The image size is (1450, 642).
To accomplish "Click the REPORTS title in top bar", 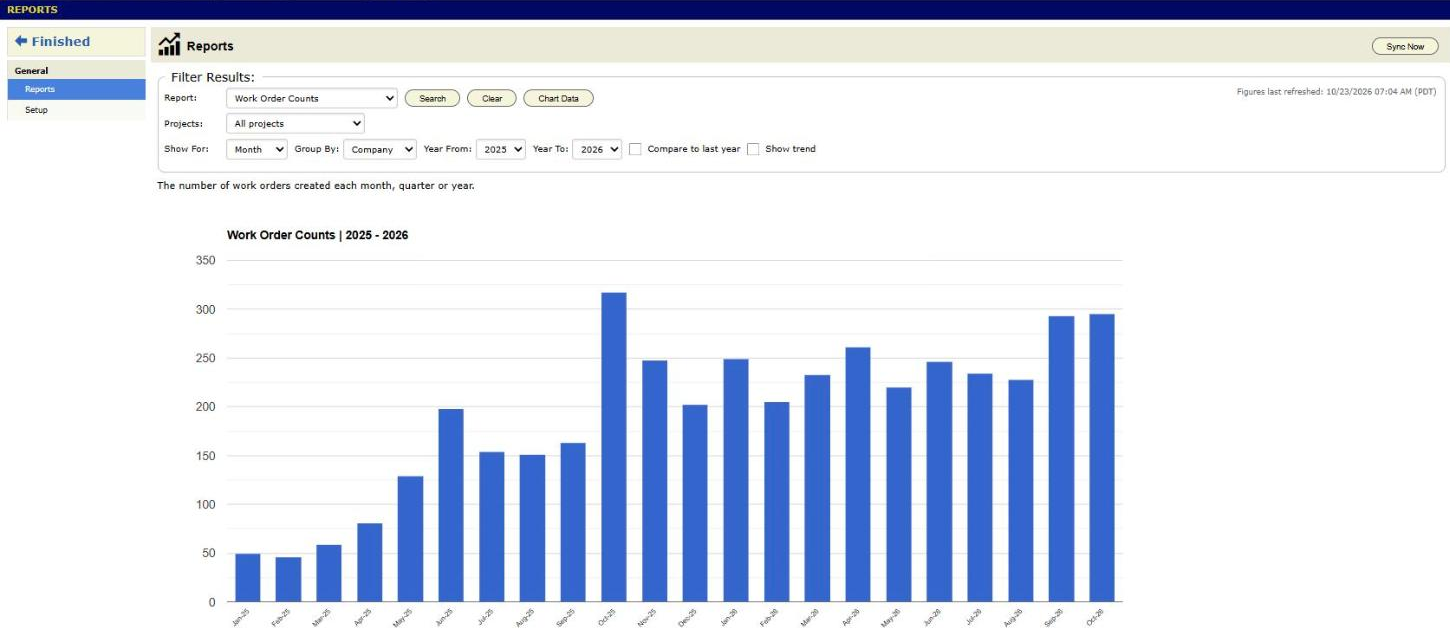I will [x=32, y=9].
